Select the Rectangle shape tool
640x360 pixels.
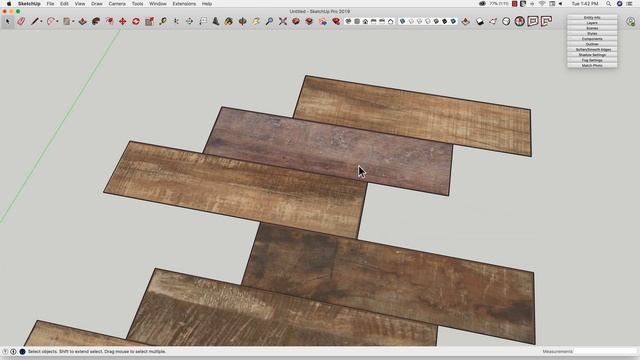(x=67, y=21)
